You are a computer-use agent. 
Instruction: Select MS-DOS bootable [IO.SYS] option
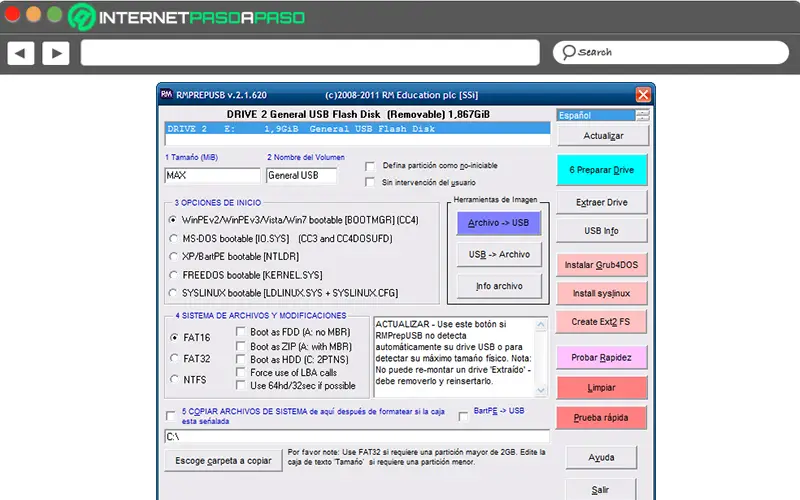point(173,238)
